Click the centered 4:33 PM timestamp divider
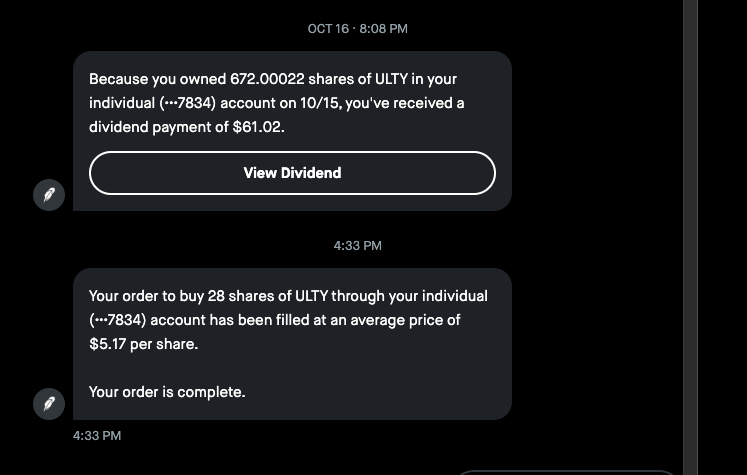 click(357, 245)
